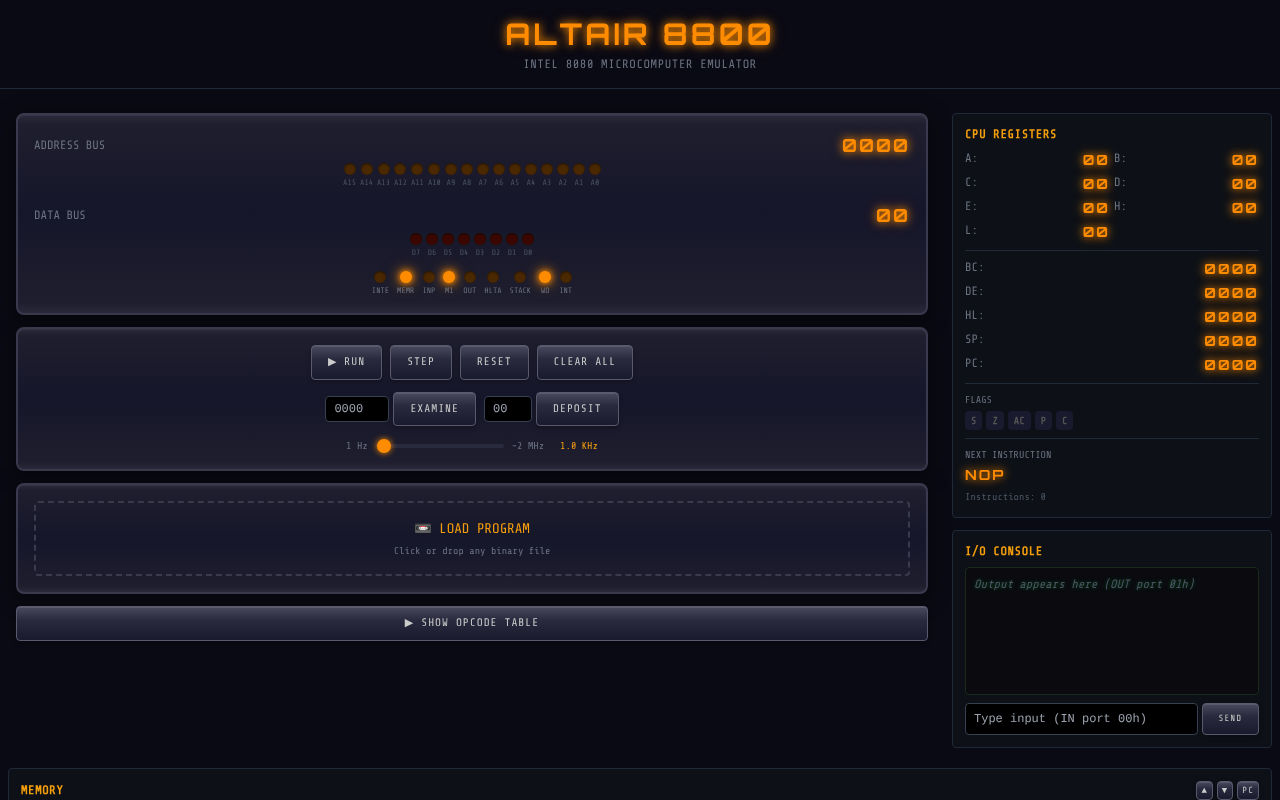Click the OUT status LED

pos(470,278)
